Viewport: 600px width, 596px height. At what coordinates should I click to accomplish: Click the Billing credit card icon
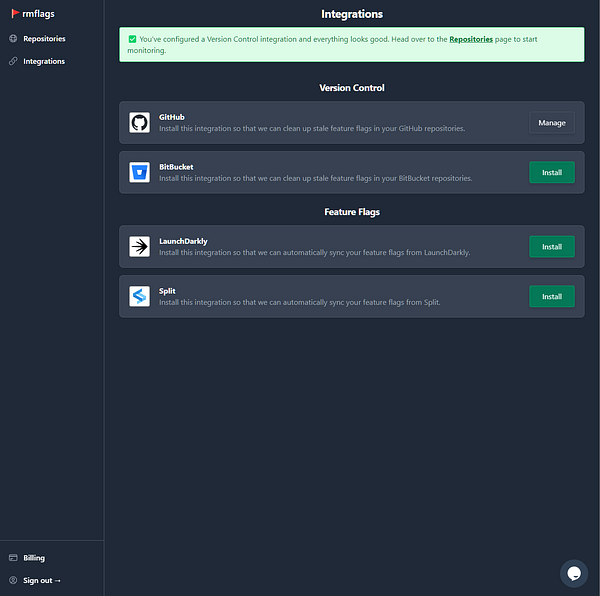(x=13, y=557)
